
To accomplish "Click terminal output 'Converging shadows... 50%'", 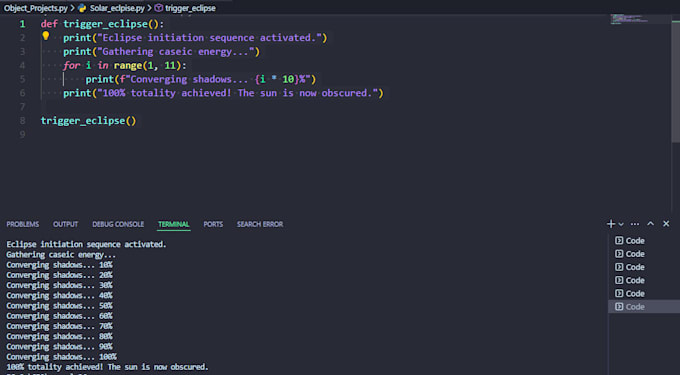I will pyautogui.click(x=59, y=306).
